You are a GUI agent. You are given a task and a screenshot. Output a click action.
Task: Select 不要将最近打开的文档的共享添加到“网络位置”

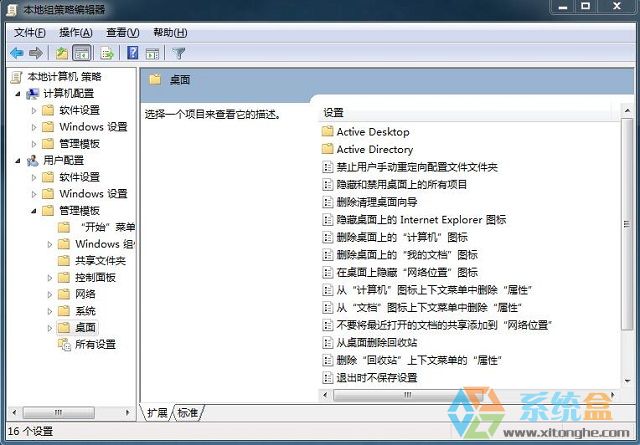click(x=437, y=325)
